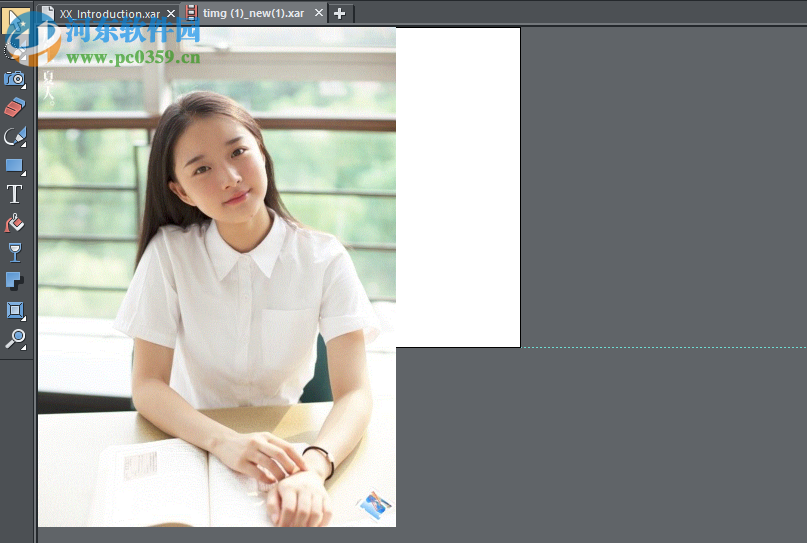Click the photo of the girl on canvas
This screenshot has width=807, height=543.
click(x=217, y=277)
